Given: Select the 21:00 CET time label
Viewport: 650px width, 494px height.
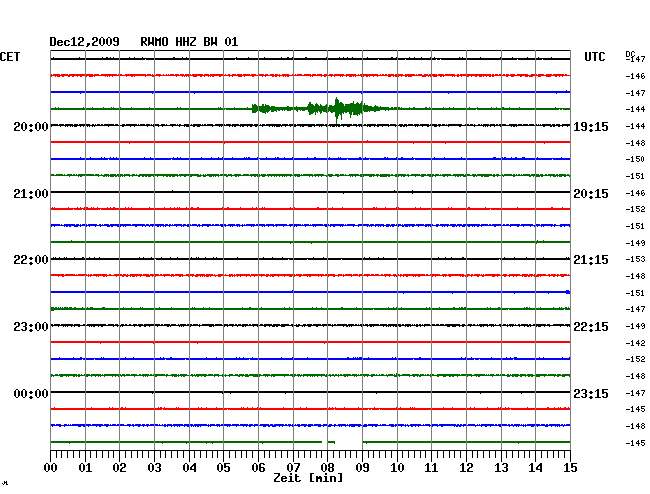Looking at the screenshot, I should click(x=31, y=194).
